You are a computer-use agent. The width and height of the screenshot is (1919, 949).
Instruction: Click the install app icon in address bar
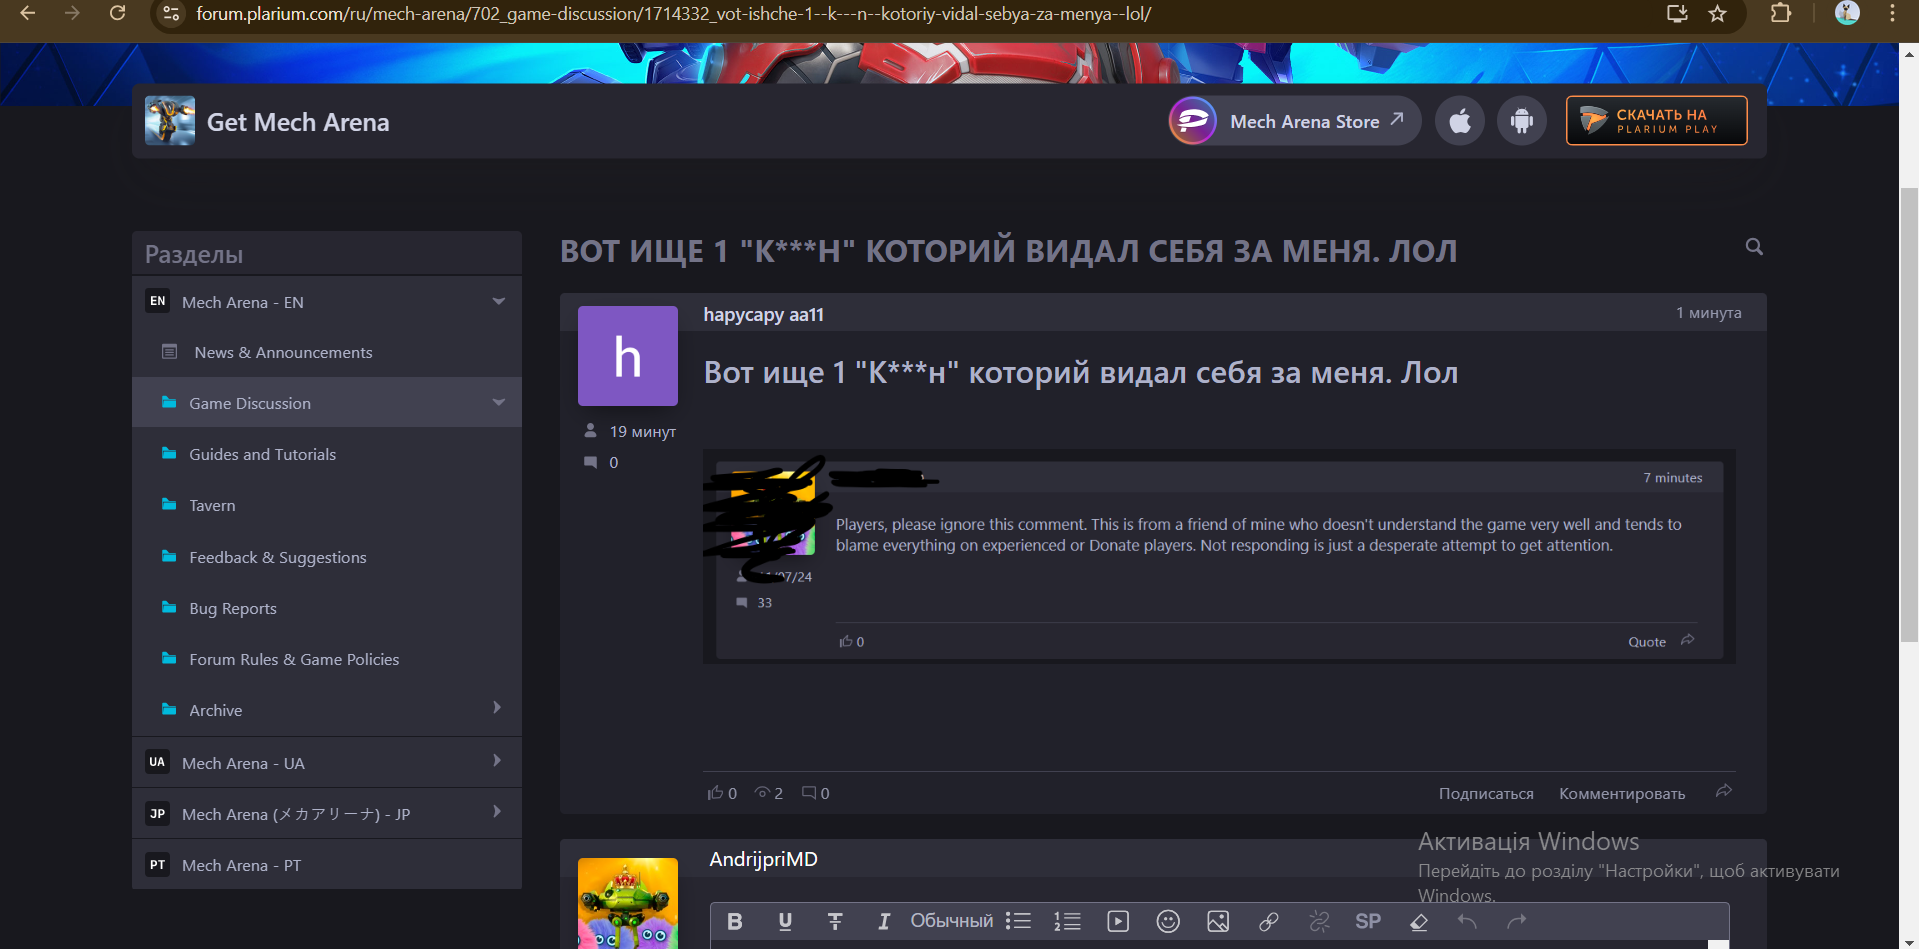point(1677,13)
